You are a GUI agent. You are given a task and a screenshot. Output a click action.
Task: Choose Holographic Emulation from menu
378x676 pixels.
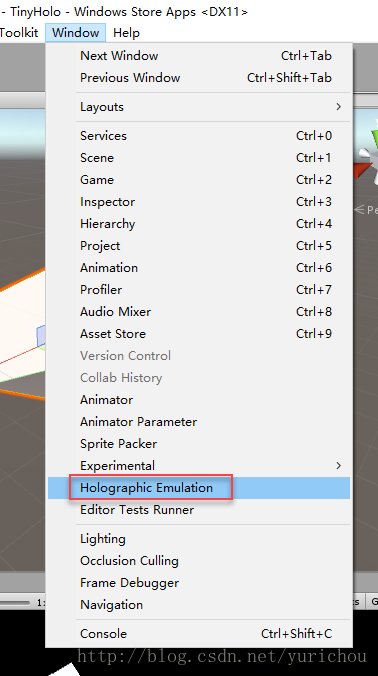click(199, 488)
